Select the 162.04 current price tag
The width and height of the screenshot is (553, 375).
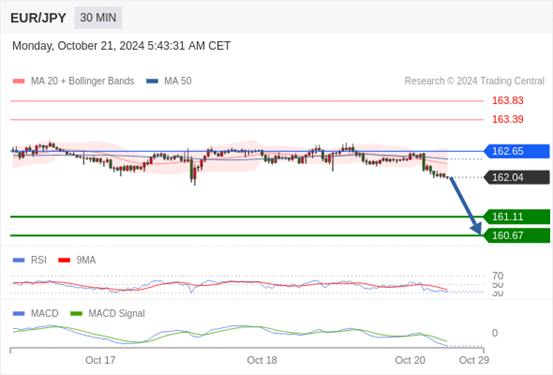517,177
